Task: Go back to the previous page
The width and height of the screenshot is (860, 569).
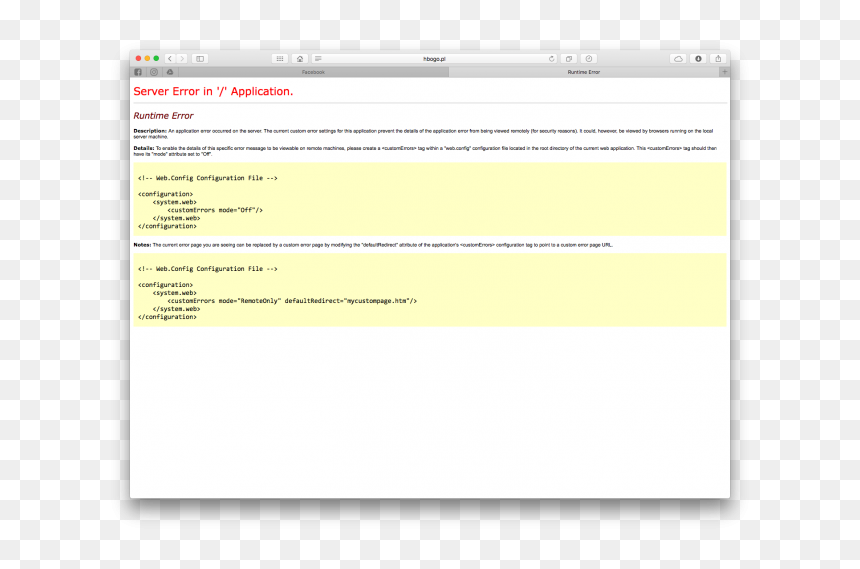Action: click(170, 59)
